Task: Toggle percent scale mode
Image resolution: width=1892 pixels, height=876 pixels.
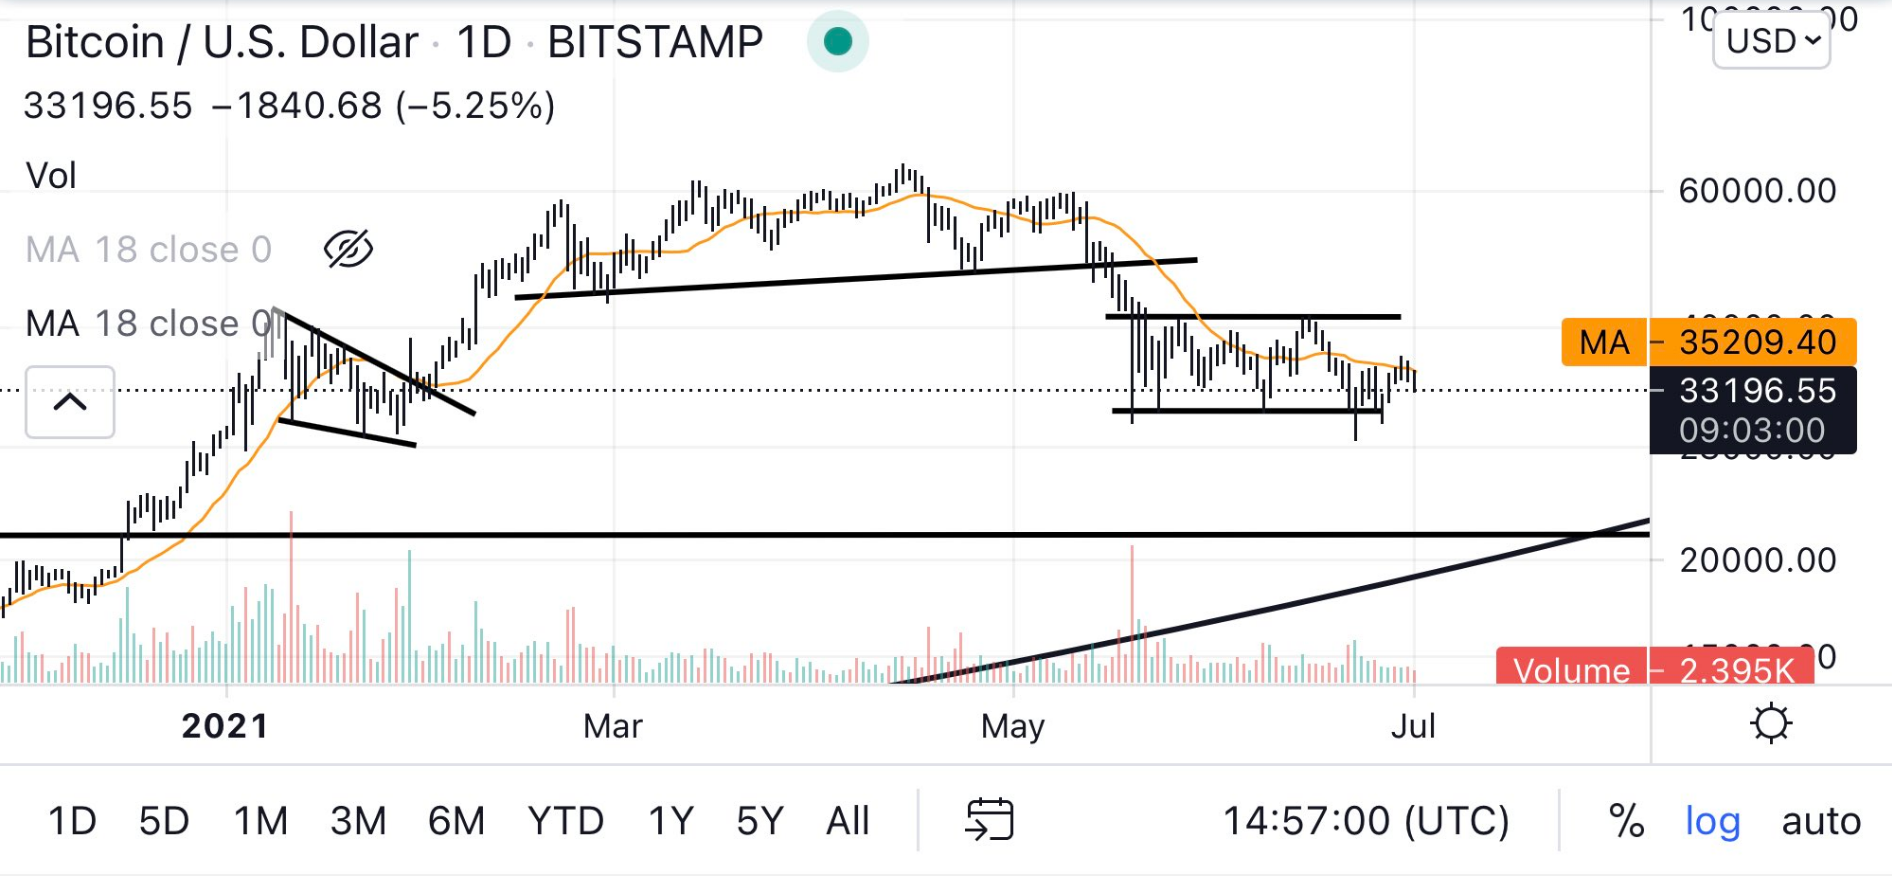Action: tap(1627, 822)
